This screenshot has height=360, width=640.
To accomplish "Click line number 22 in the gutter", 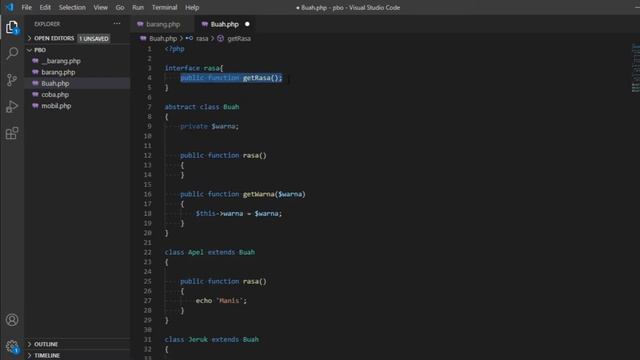I will 147,252.
